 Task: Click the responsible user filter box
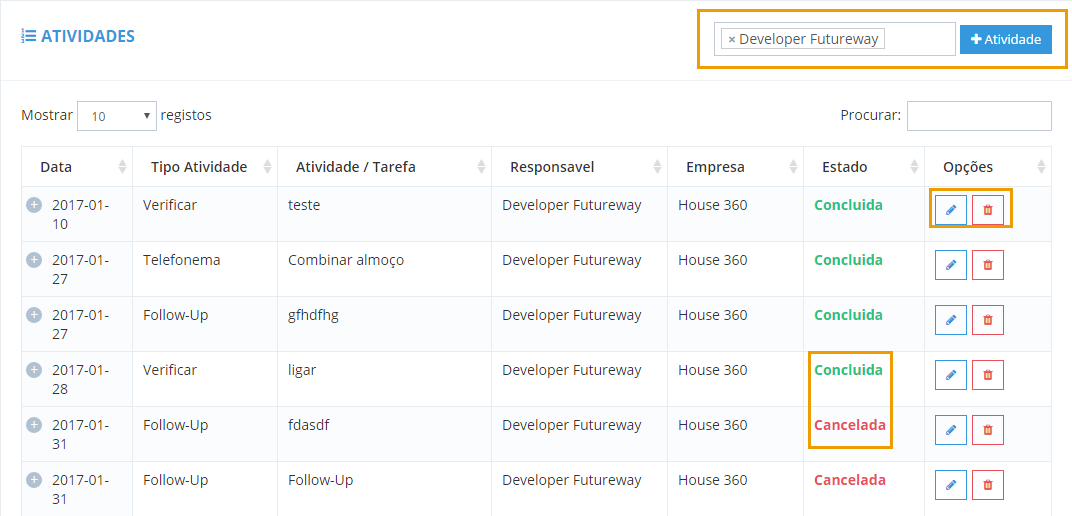[x=834, y=39]
